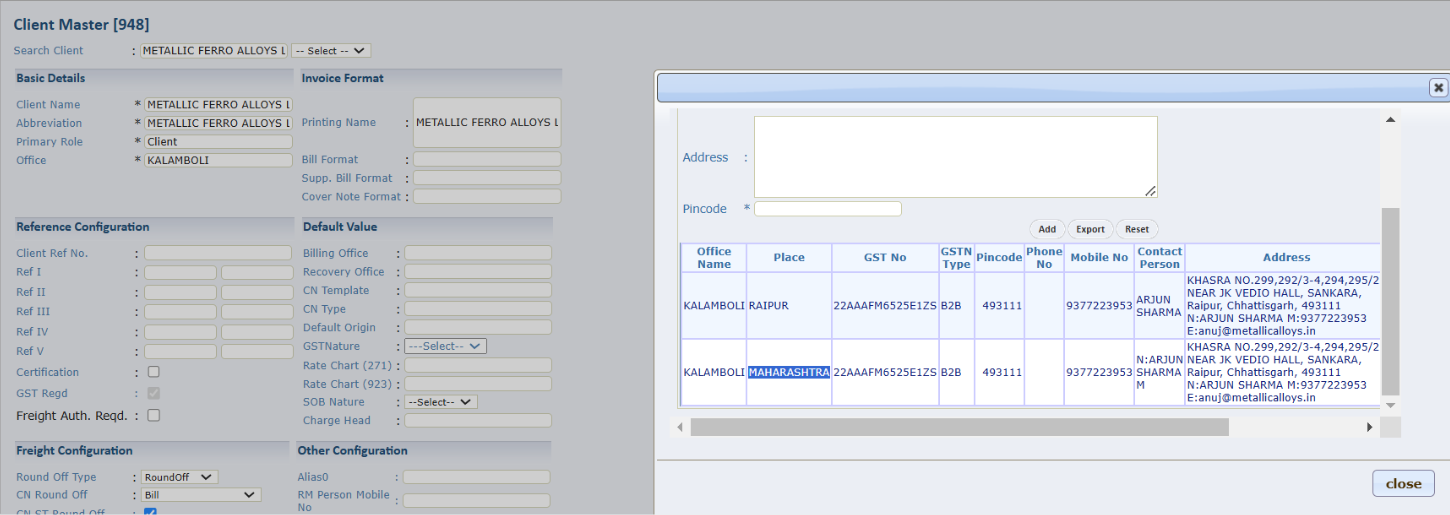
Task: Click inside the Address text area
Action: [955, 157]
